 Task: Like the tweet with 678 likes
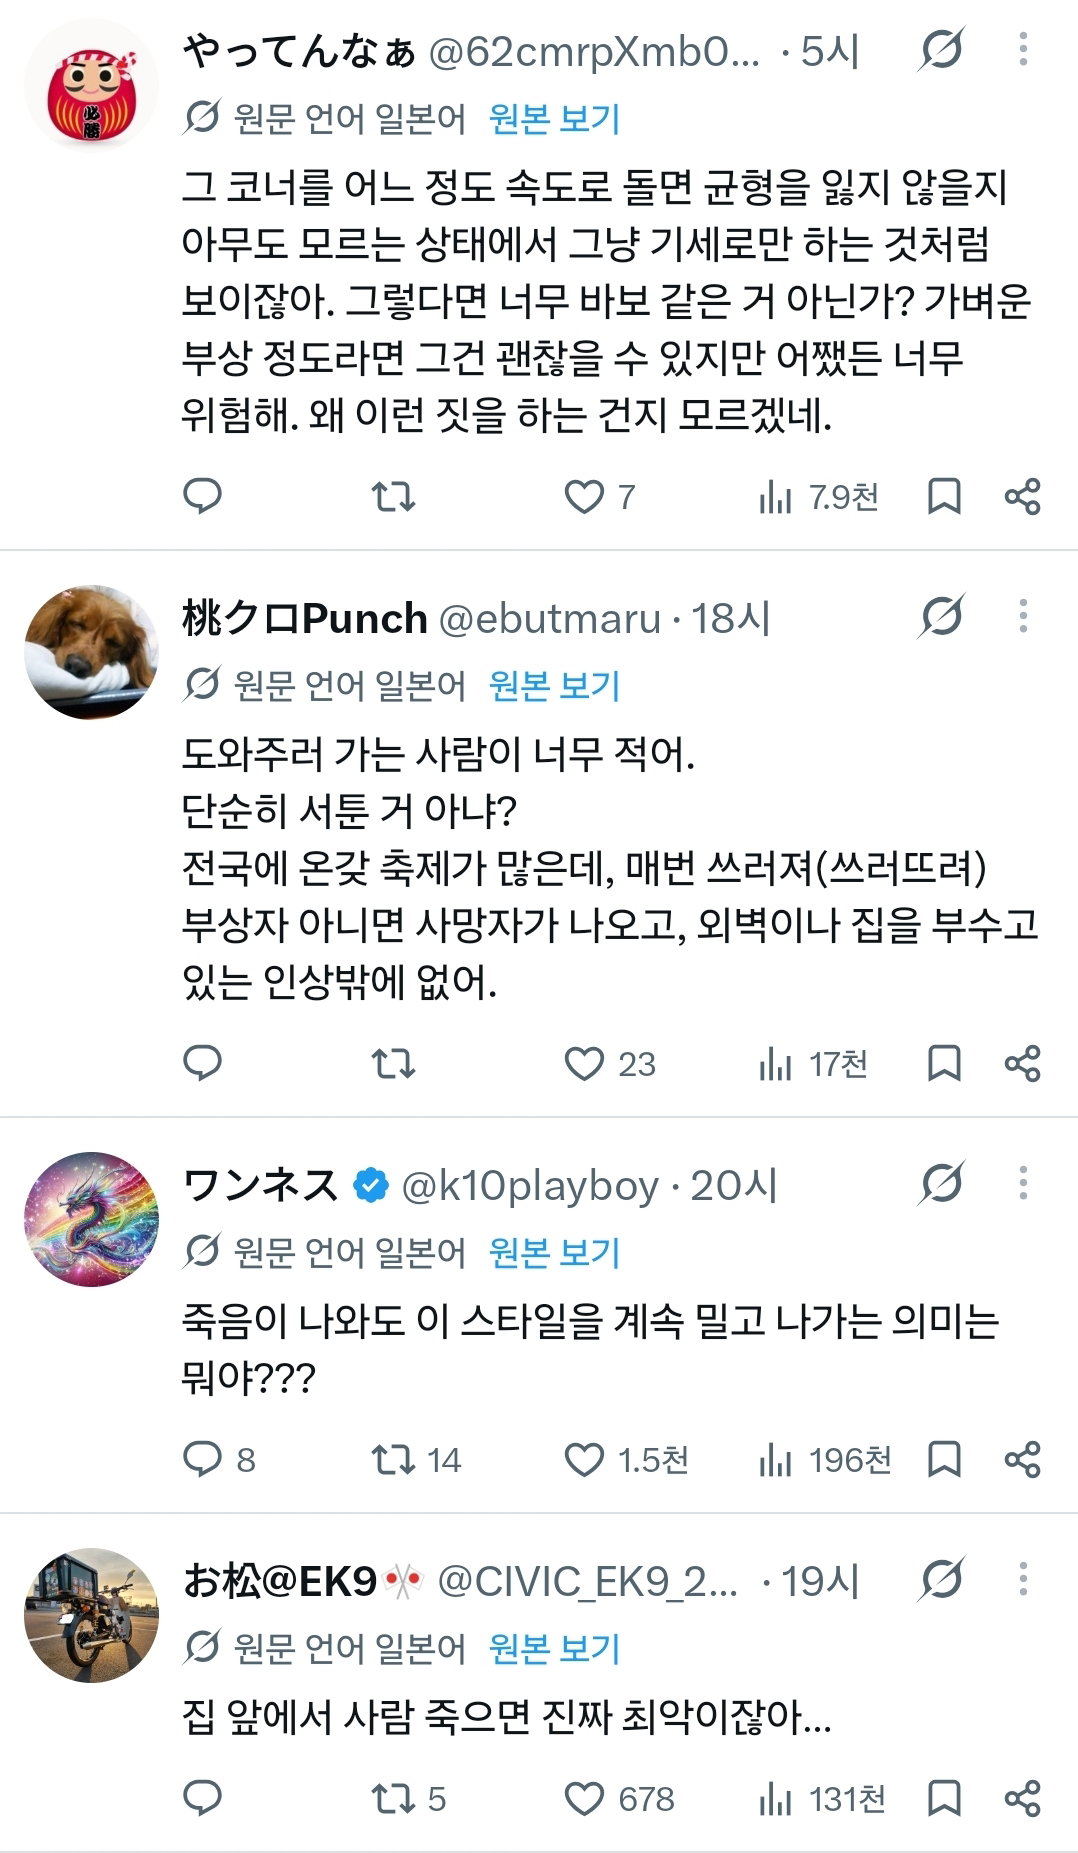pos(619,1799)
